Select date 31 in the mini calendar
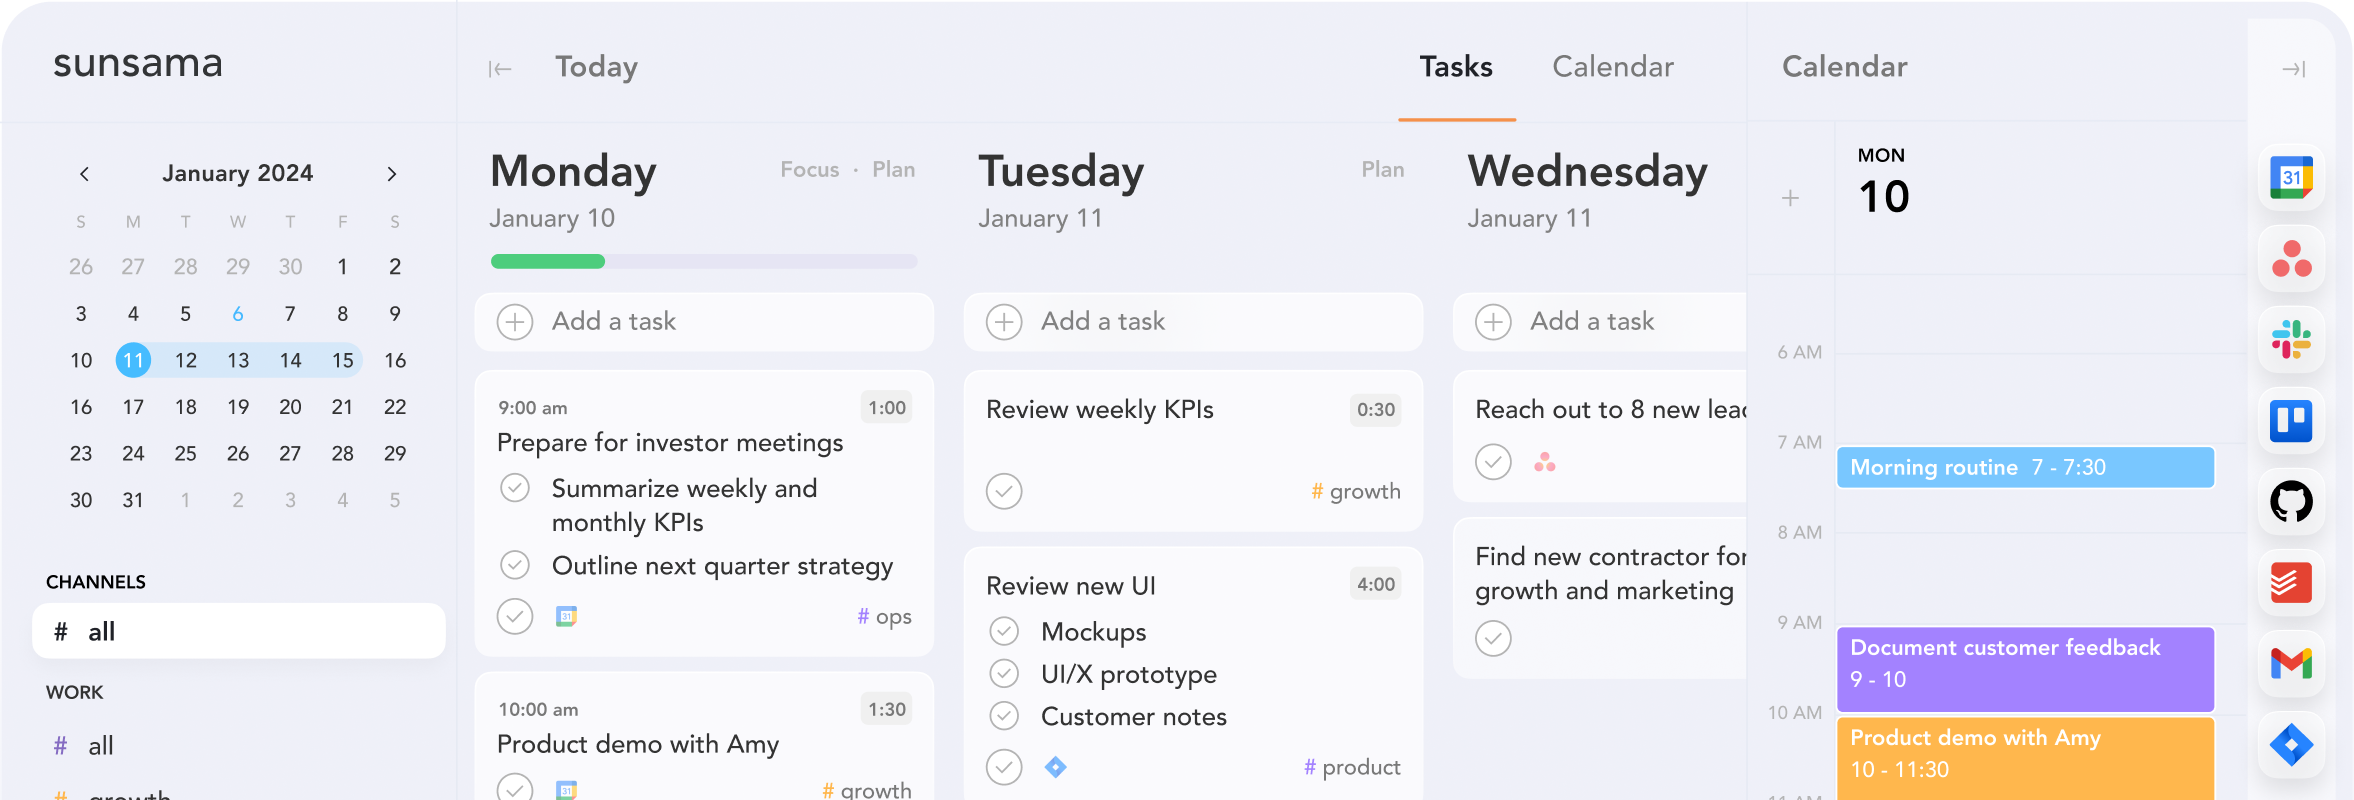The image size is (2354, 800). point(133,500)
